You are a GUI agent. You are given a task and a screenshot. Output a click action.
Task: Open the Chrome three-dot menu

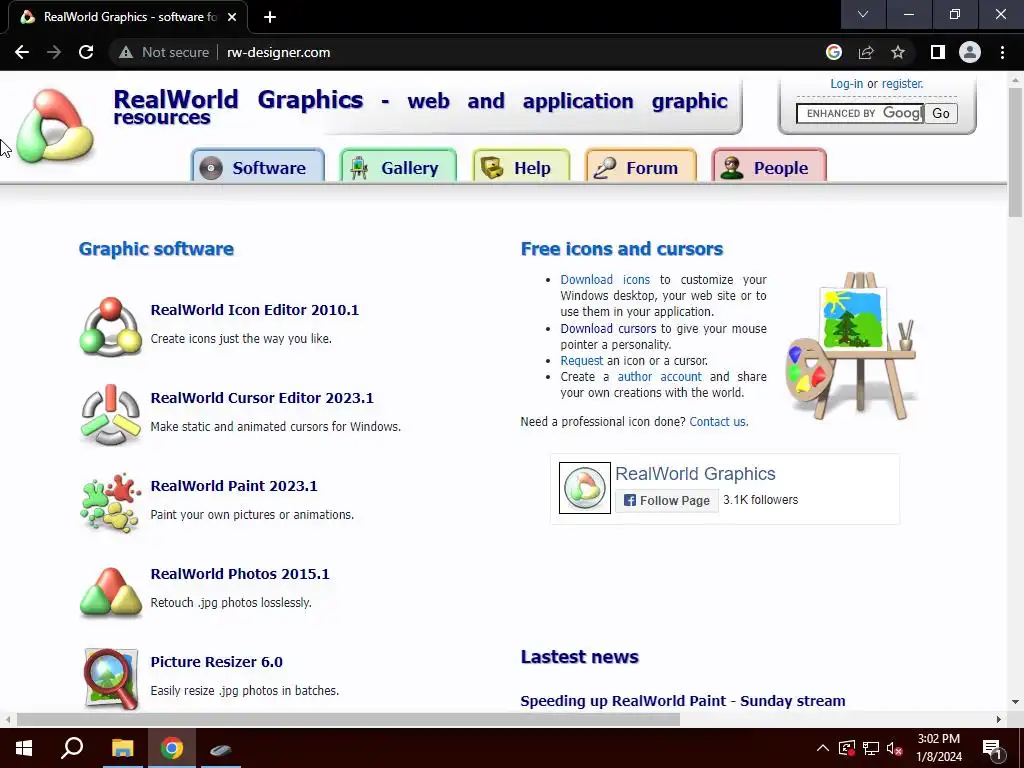1002,52
